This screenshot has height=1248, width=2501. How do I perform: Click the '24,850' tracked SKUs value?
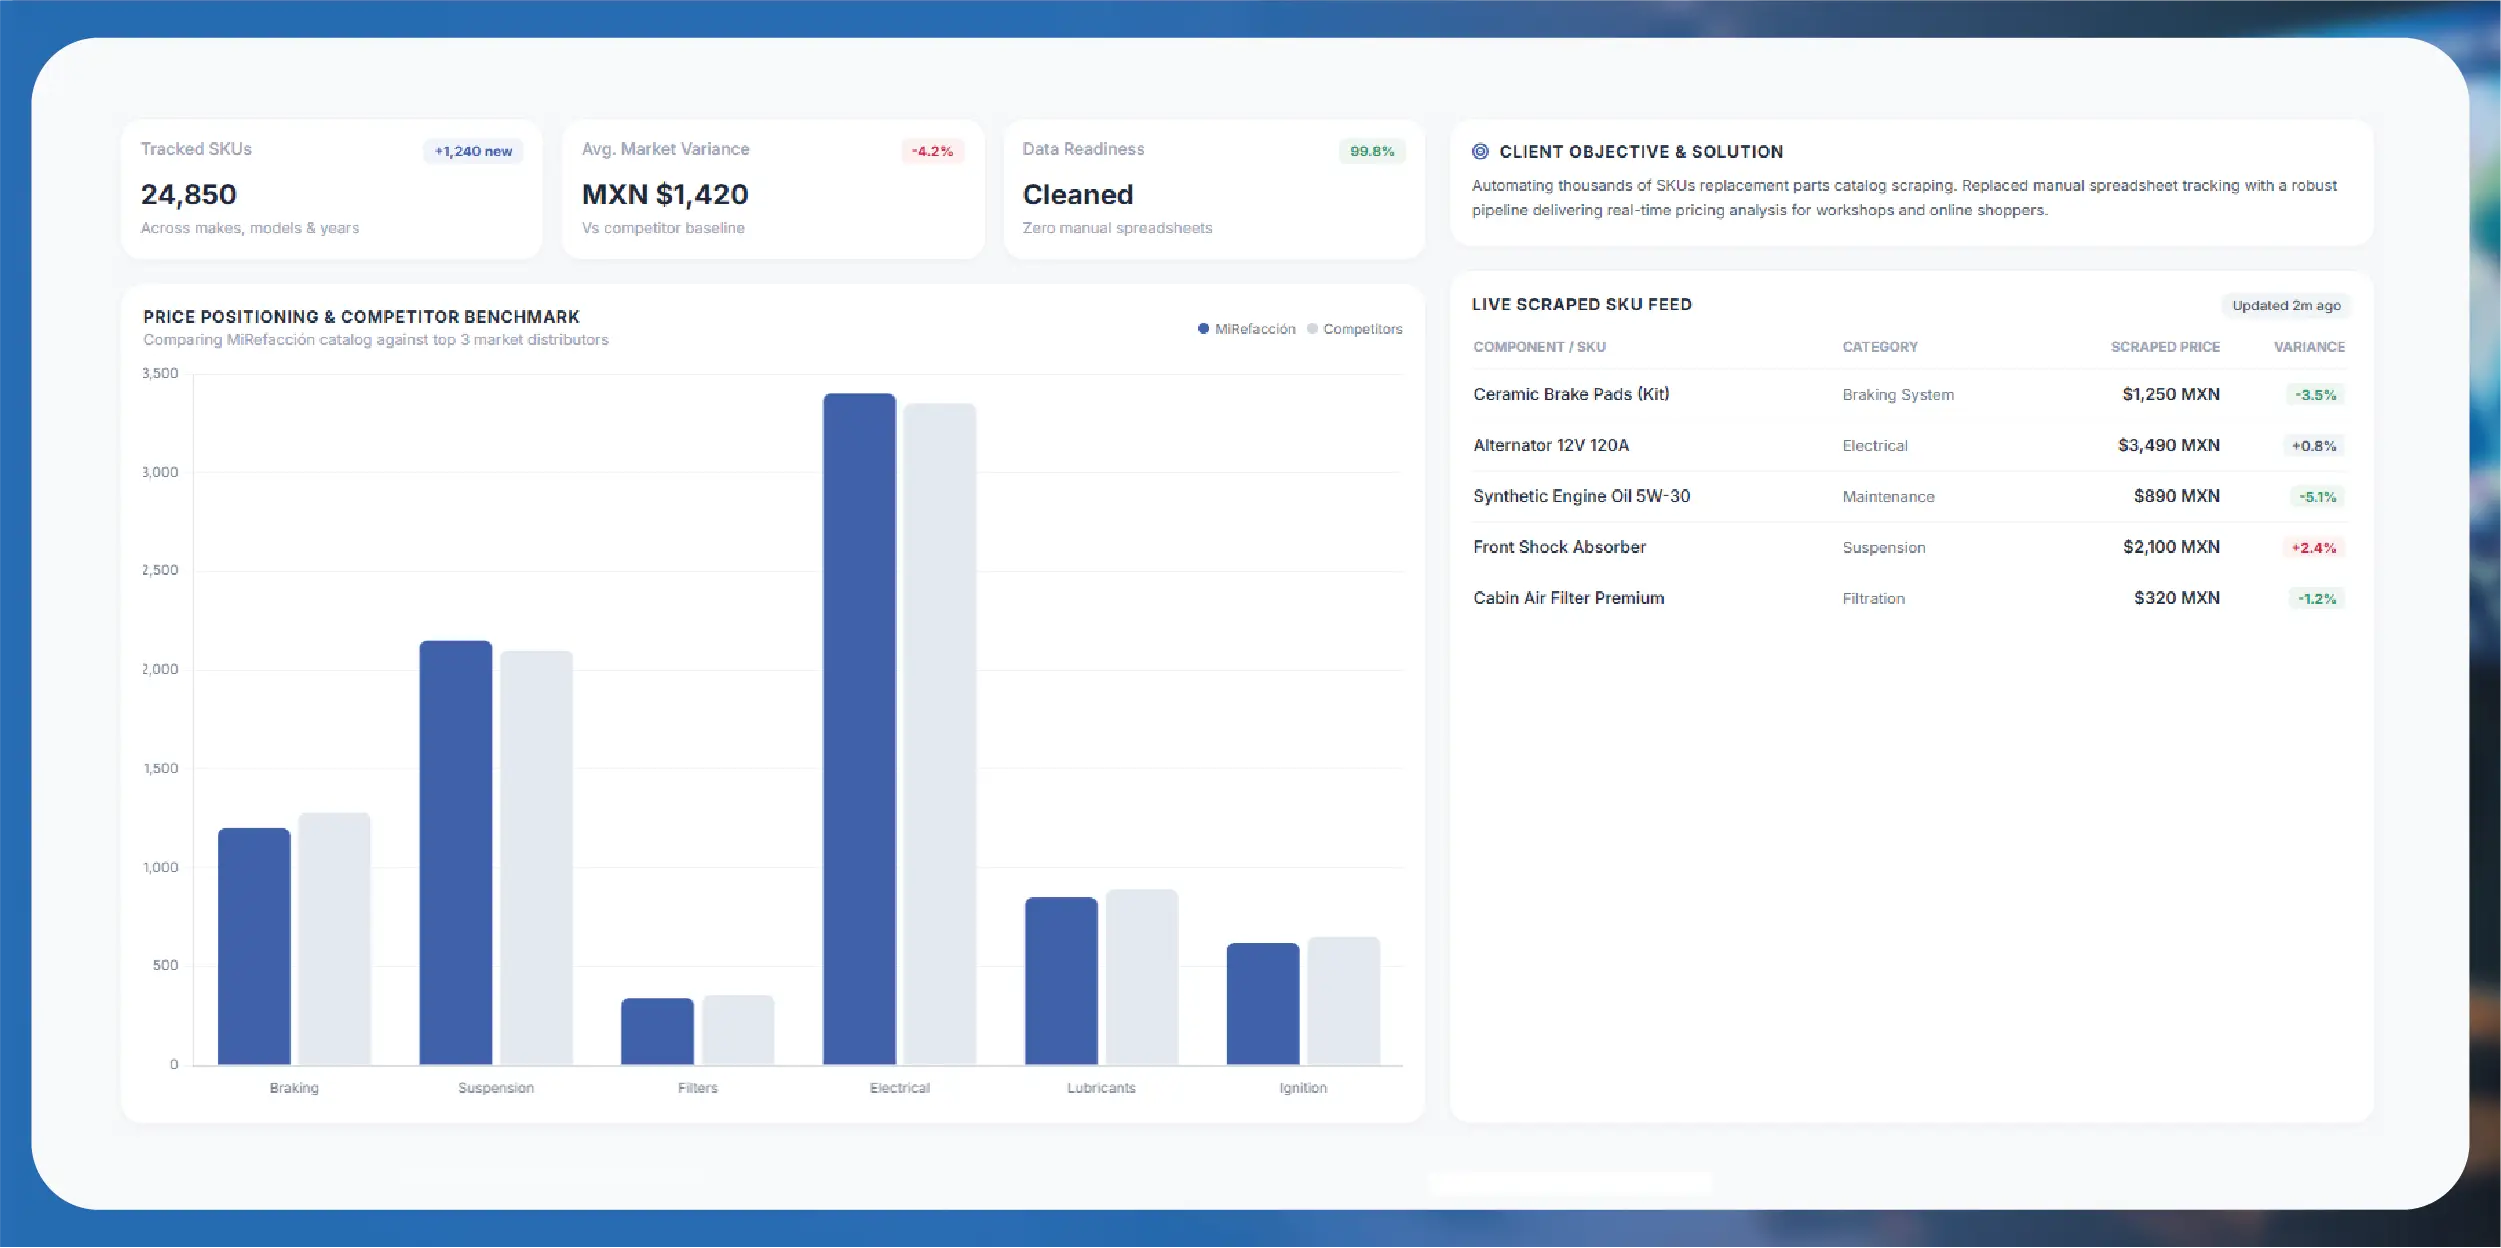click(189, 194)
